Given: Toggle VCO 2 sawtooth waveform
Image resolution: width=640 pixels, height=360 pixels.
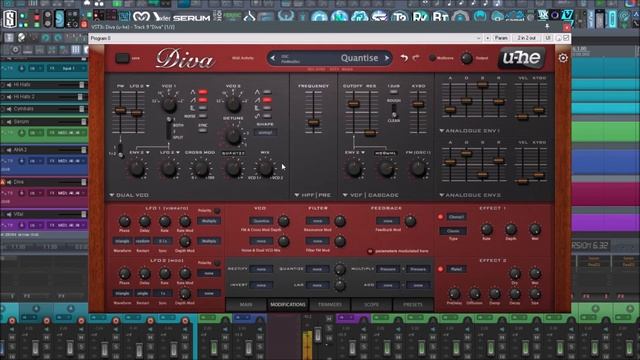Looking at the screenshot, I should [267, 100].
